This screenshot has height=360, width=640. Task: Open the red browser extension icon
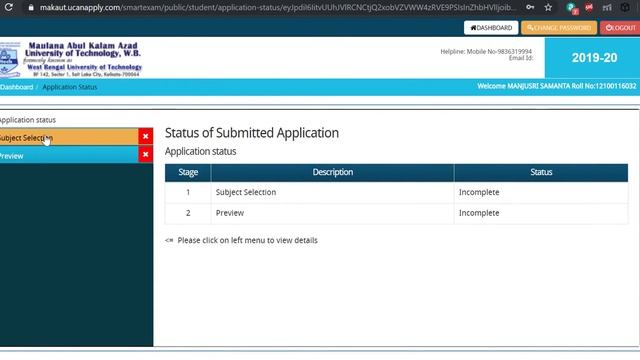point(589,7)
